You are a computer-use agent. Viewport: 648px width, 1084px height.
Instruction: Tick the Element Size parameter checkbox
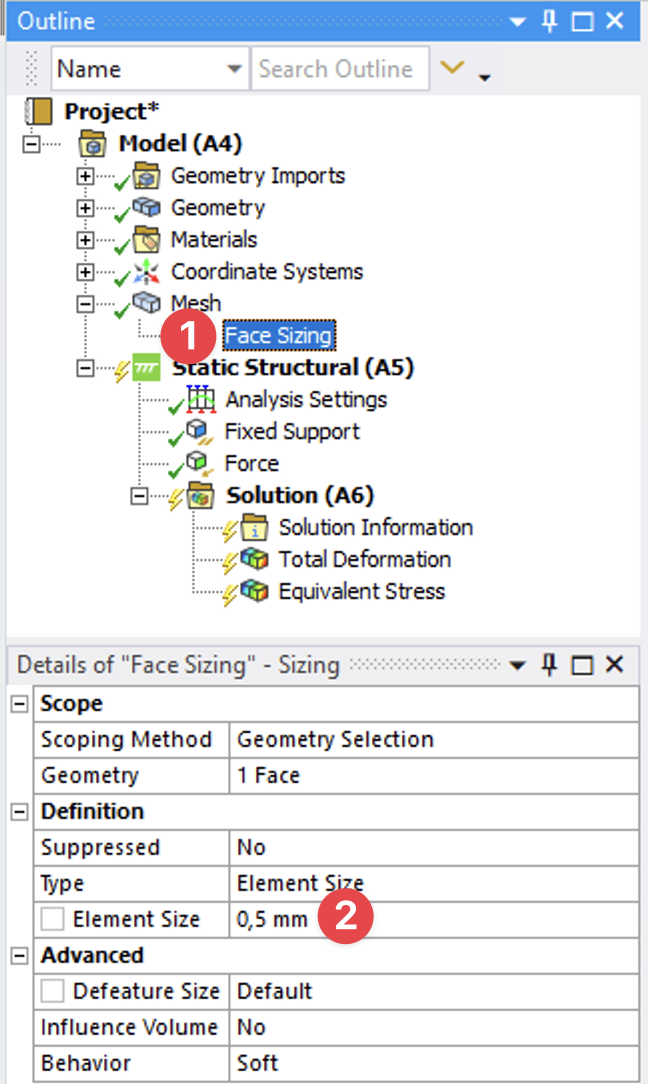tap(55, 920)
